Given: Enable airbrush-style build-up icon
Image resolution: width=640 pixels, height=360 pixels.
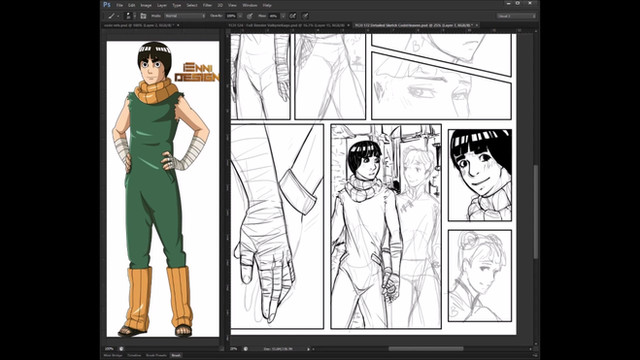Looking at the screenshot, I should [293, 16].
